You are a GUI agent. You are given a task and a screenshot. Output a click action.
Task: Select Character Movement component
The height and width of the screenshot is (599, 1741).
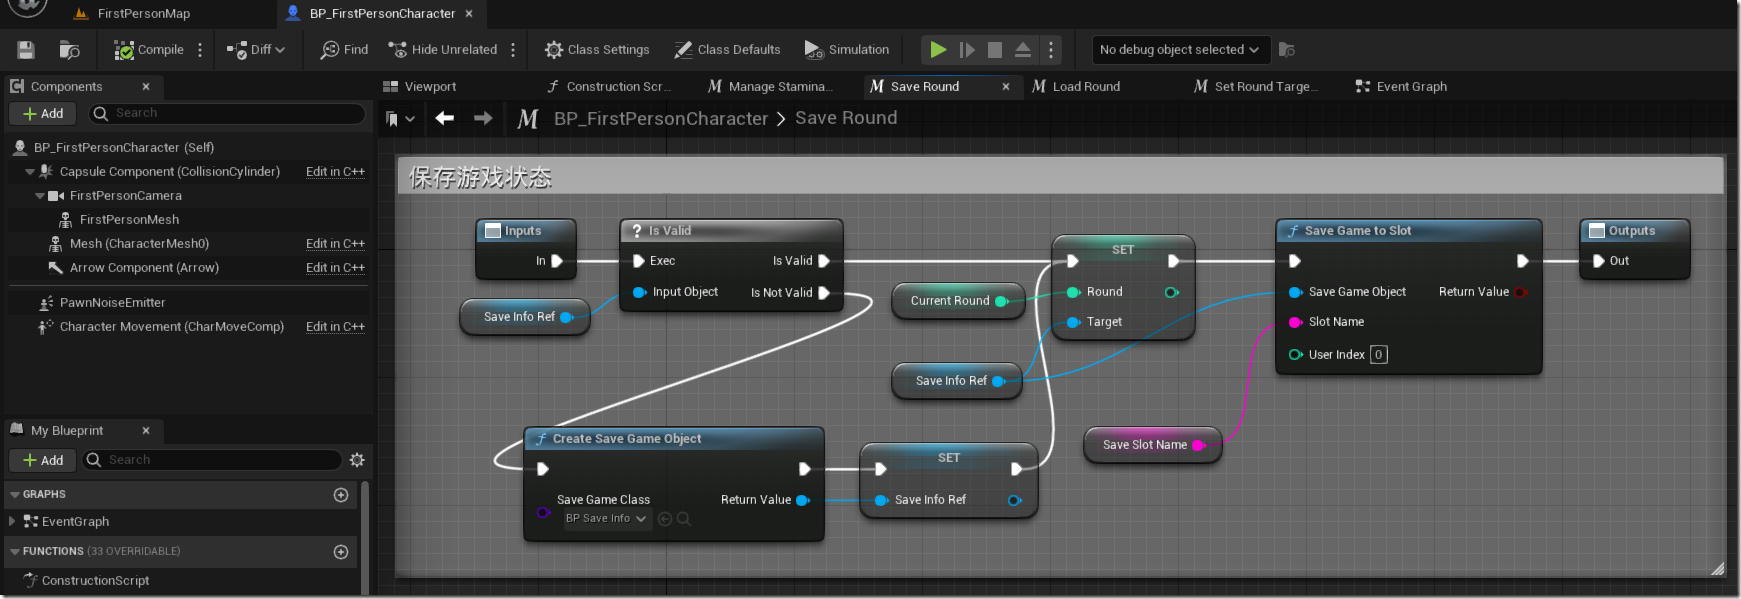tap(172, 327)
